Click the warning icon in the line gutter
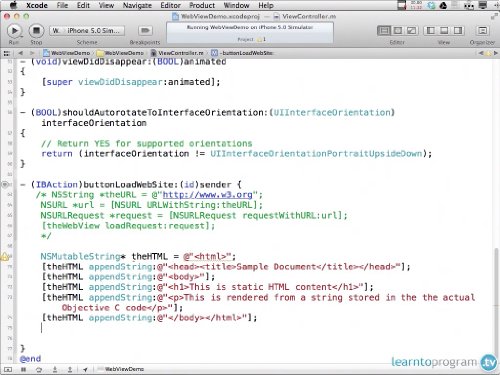Viewport: 500px width, 375px height. tap(4, 256)
